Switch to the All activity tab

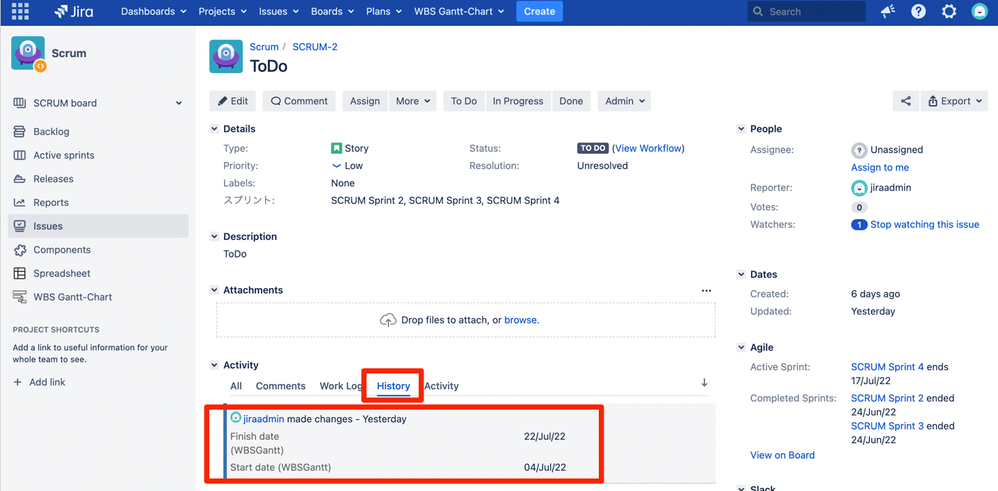point(236,386)
